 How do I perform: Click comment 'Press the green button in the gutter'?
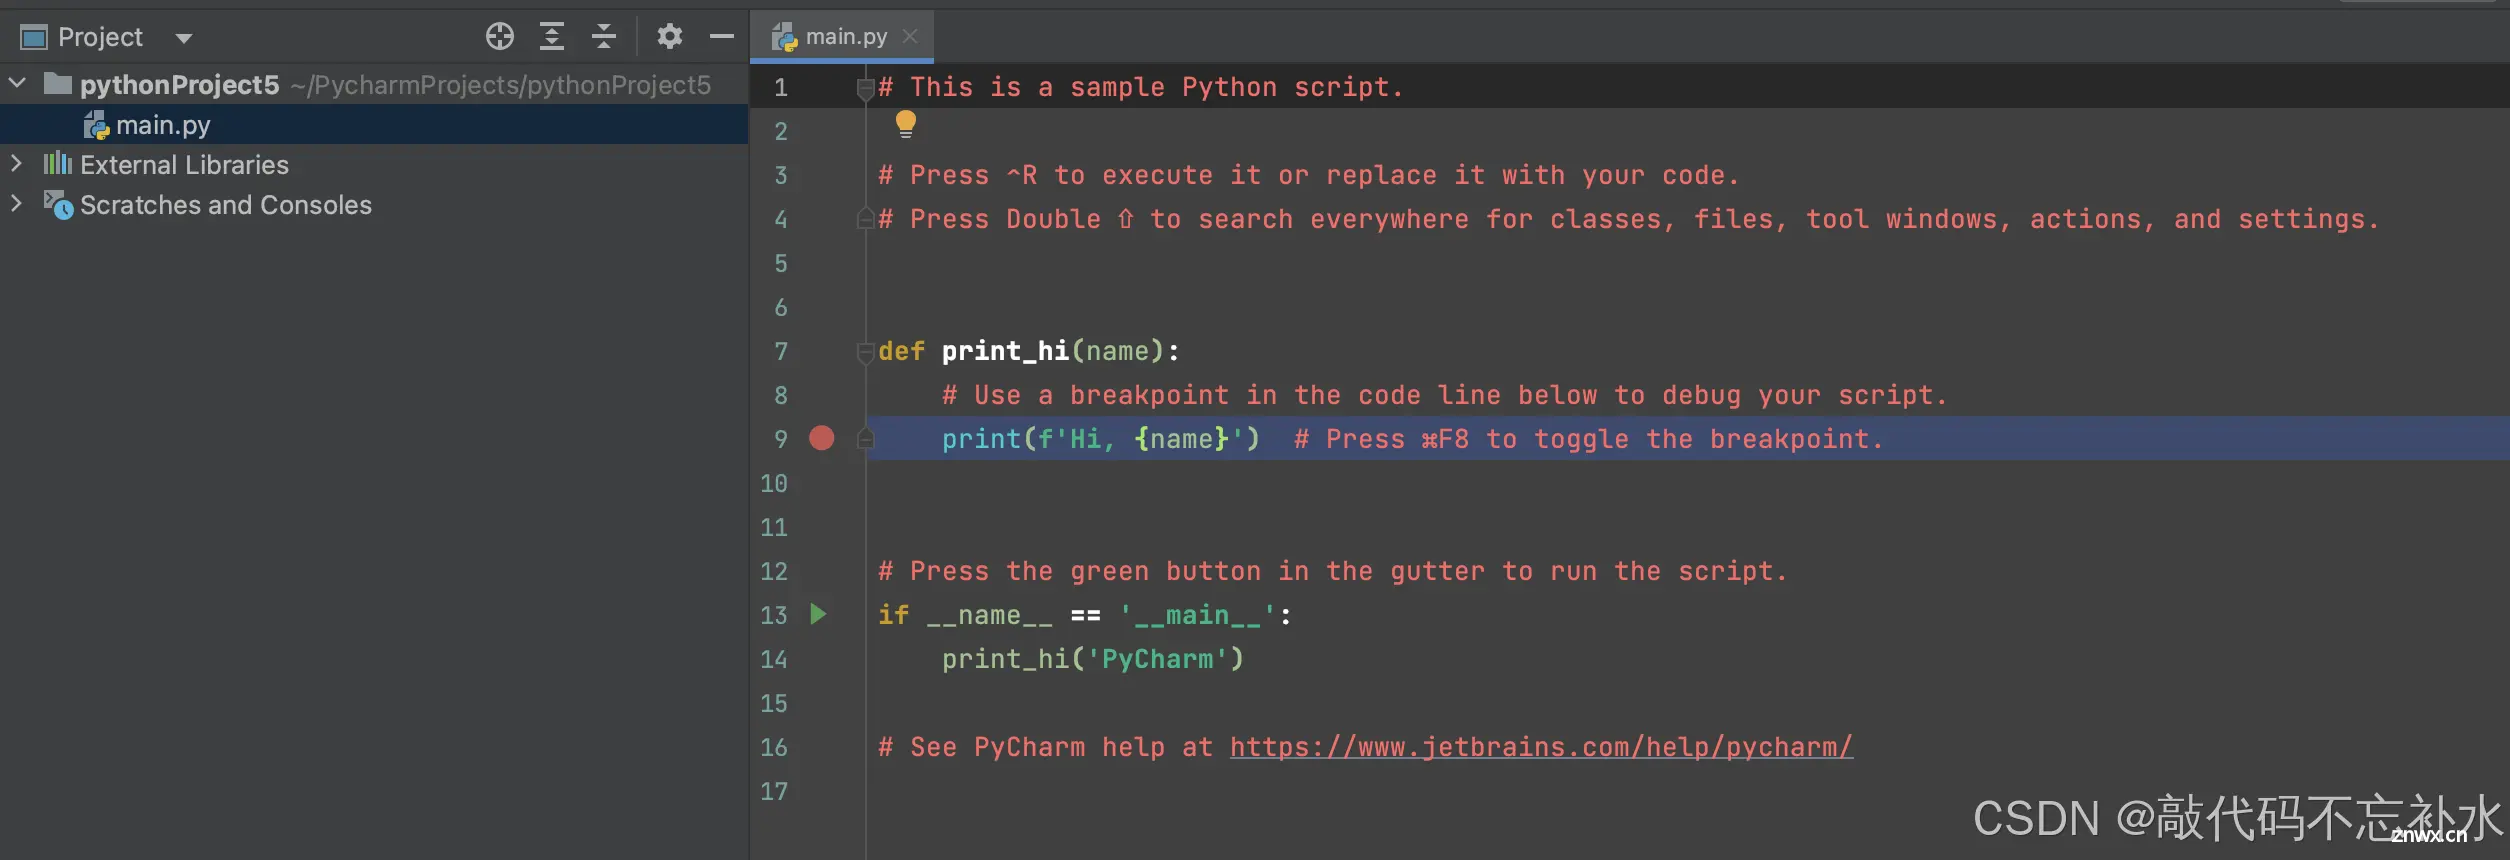pos(1333,571)
